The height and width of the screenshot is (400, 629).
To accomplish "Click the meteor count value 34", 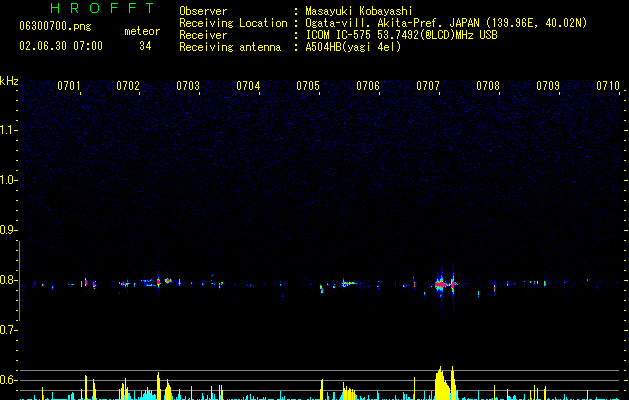I will coord(145,46).
